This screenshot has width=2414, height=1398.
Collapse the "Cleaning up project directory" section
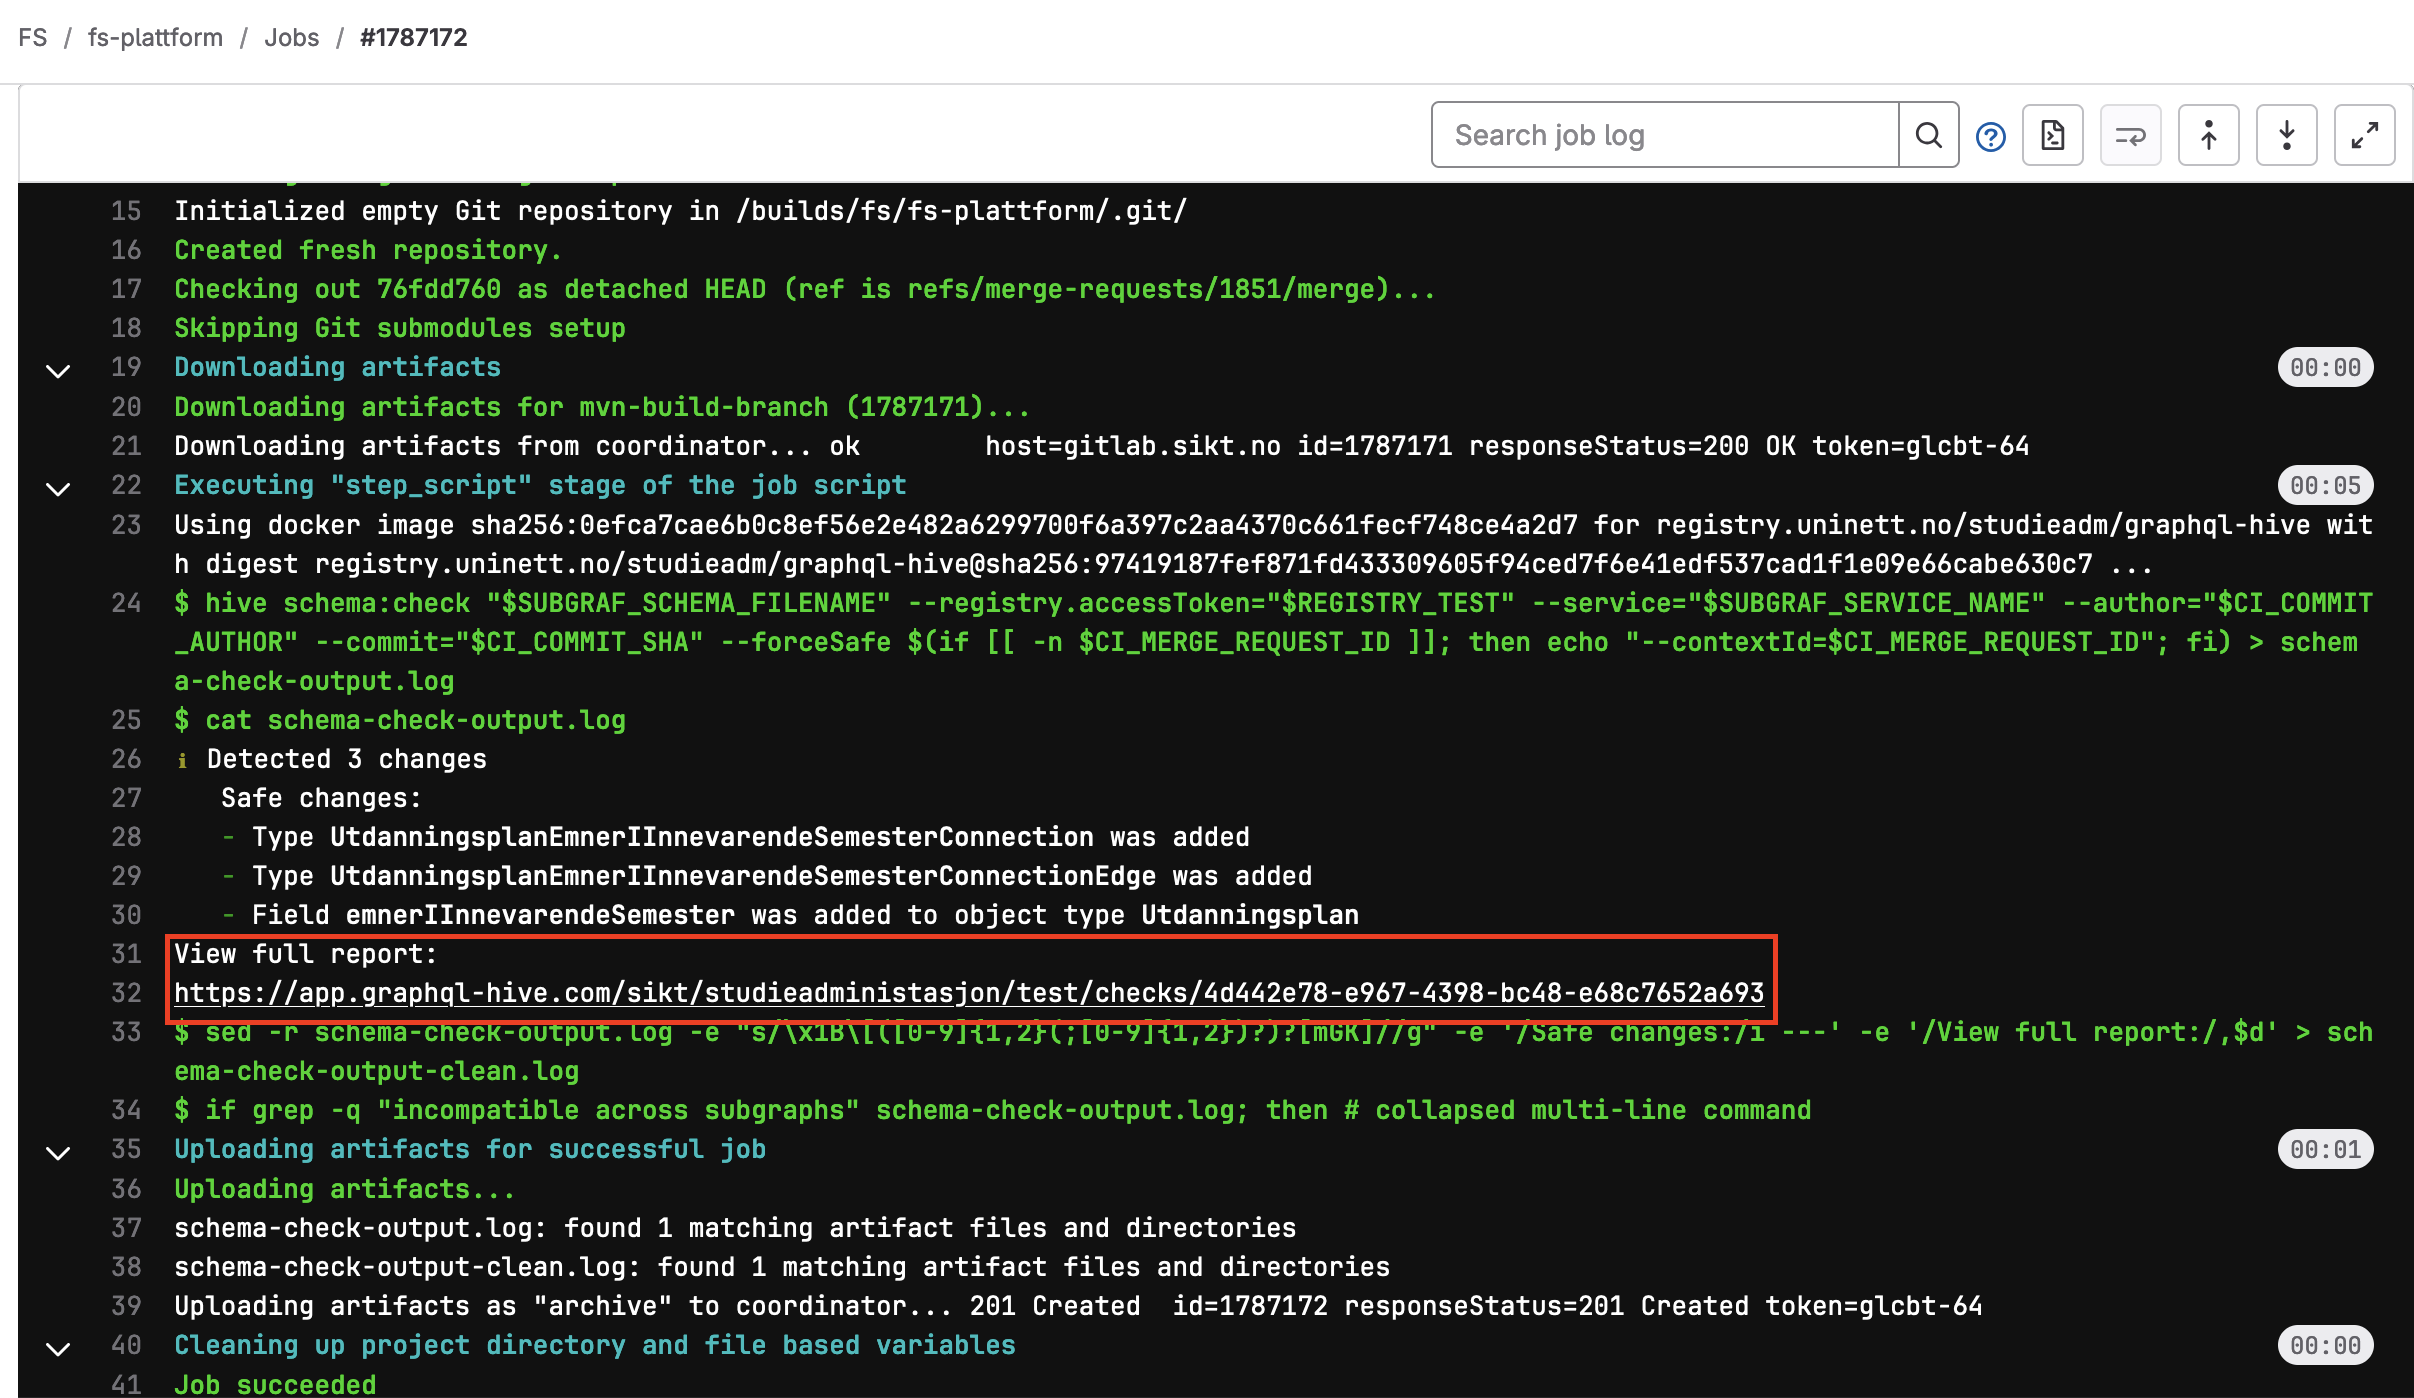pos(58,1348)
